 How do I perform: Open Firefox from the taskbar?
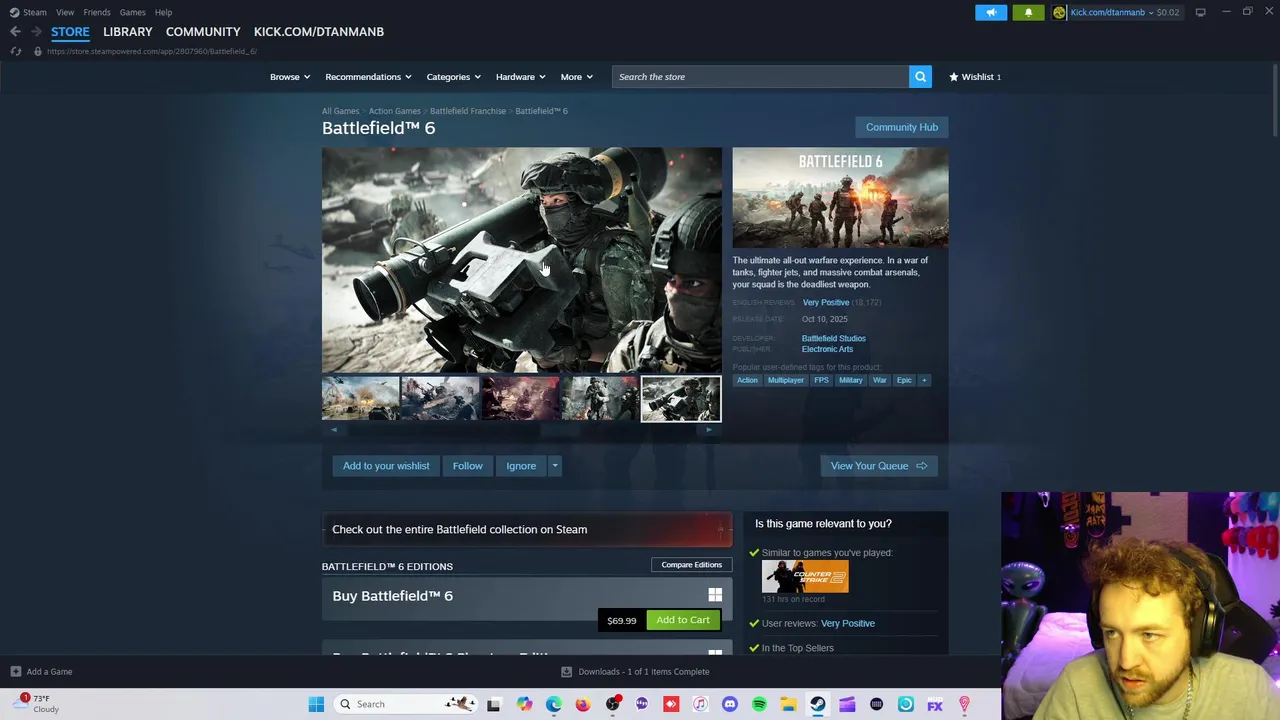[582, 704]
